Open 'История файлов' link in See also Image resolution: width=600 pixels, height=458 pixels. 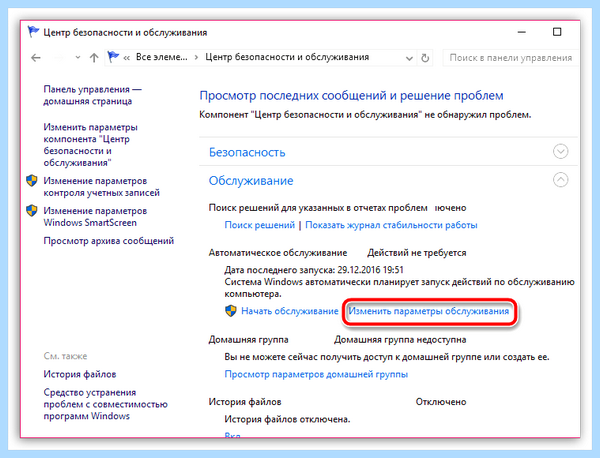80,374
